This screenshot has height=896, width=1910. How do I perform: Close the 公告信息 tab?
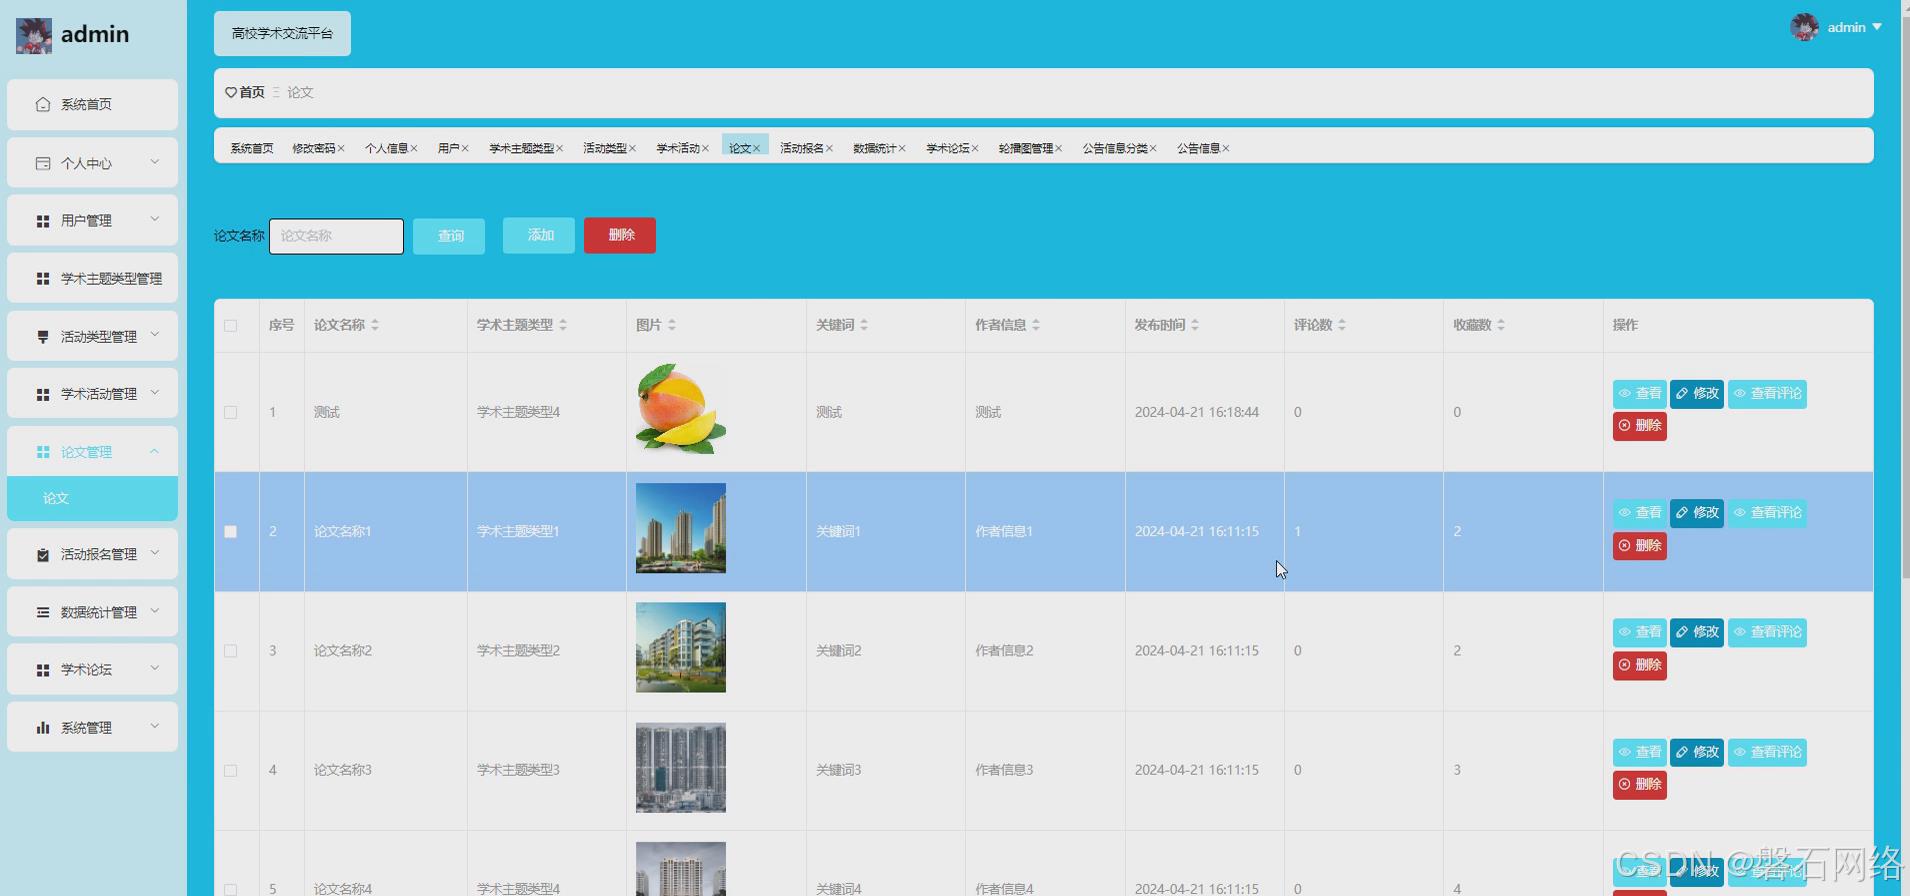[x=1226, y=148]
